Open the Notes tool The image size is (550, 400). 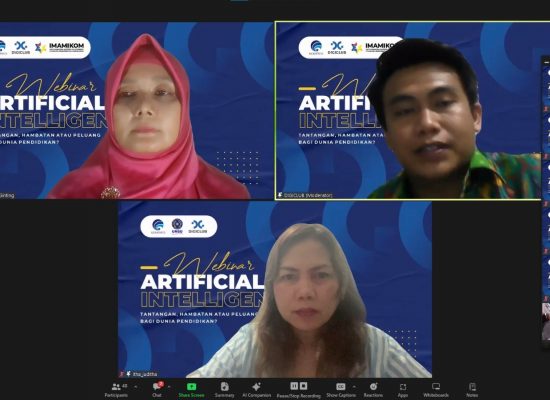pos(472,390)
